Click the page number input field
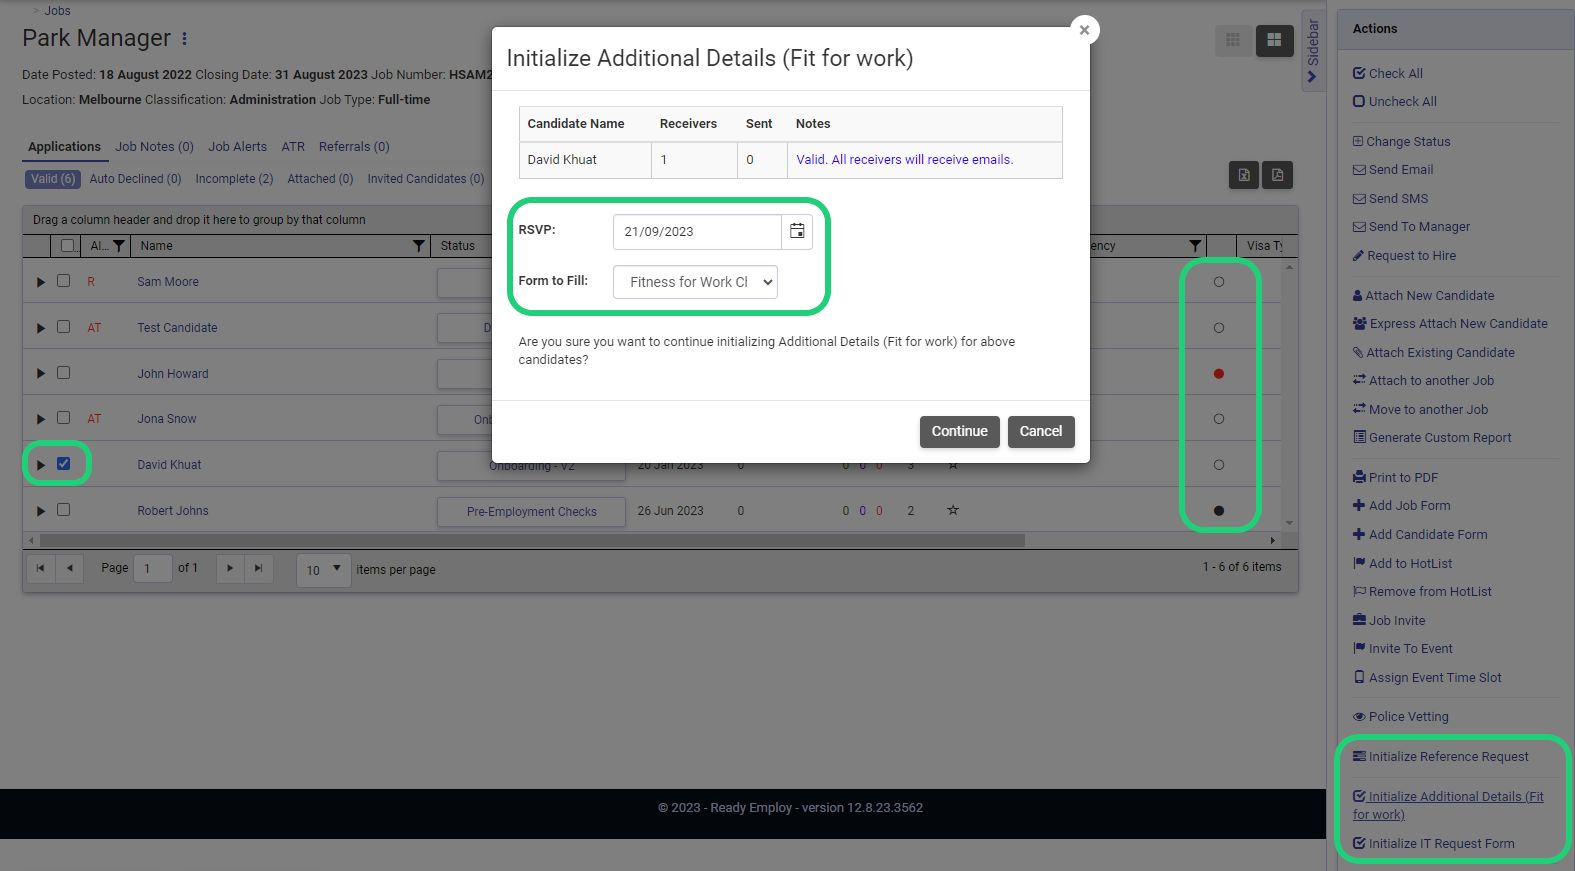Screen dimensions: 1575x871 tap(153, 569)
